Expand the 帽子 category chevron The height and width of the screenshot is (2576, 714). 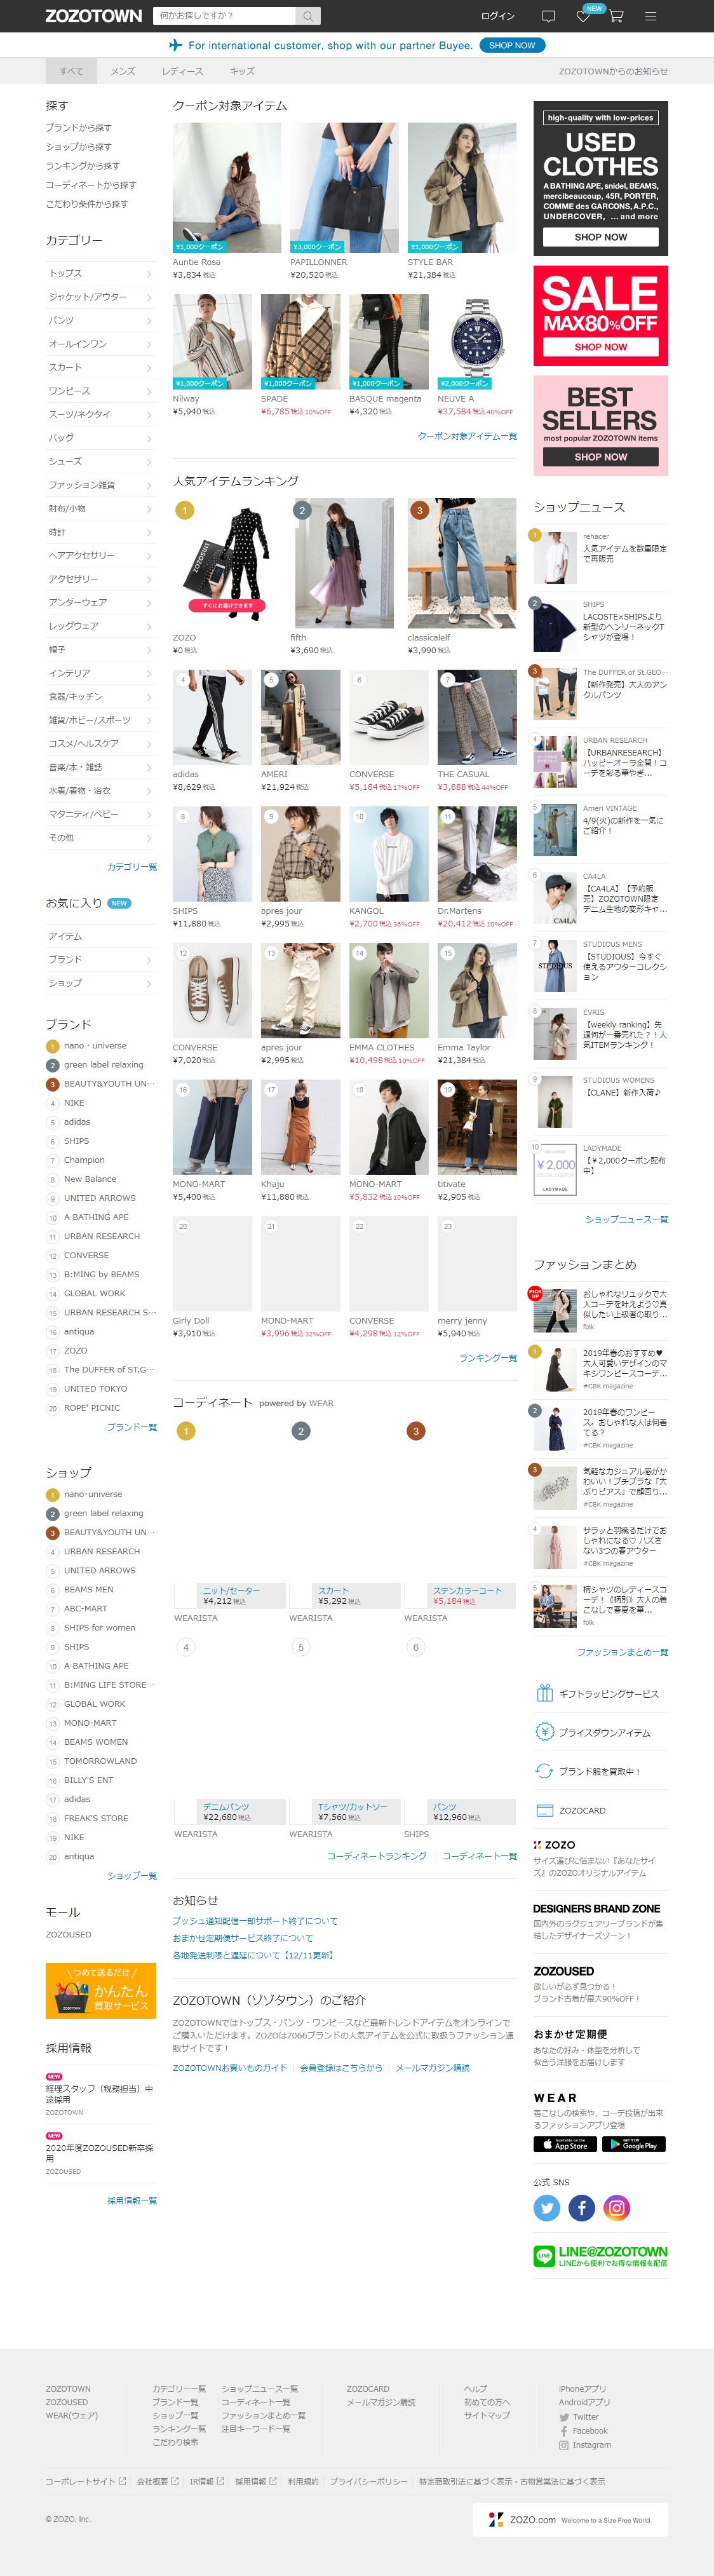tap(149, 650)
